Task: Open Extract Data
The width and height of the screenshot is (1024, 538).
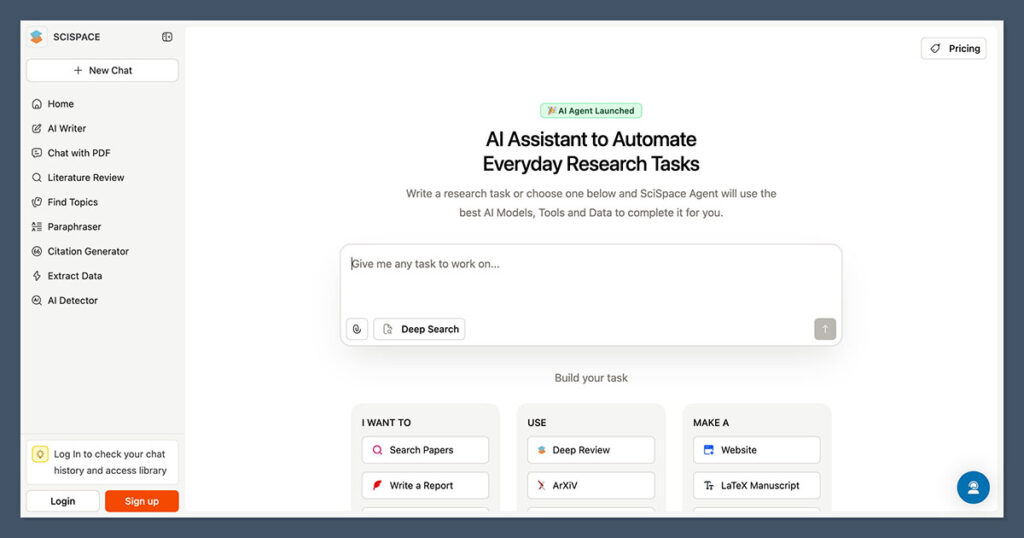Action: pos(74,276)
